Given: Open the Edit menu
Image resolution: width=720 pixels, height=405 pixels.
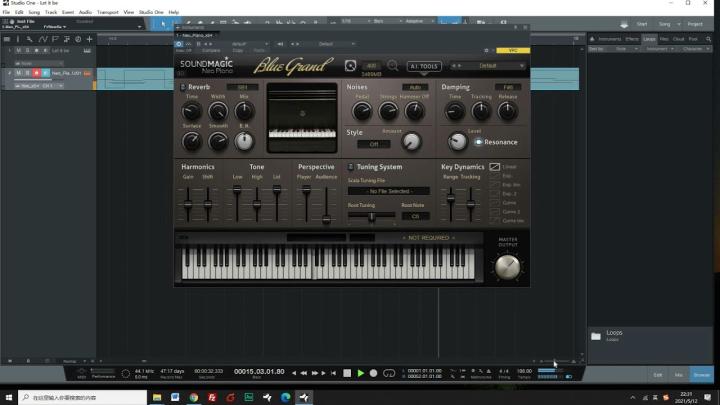Looking at the screenshot, I should (19, 12).
